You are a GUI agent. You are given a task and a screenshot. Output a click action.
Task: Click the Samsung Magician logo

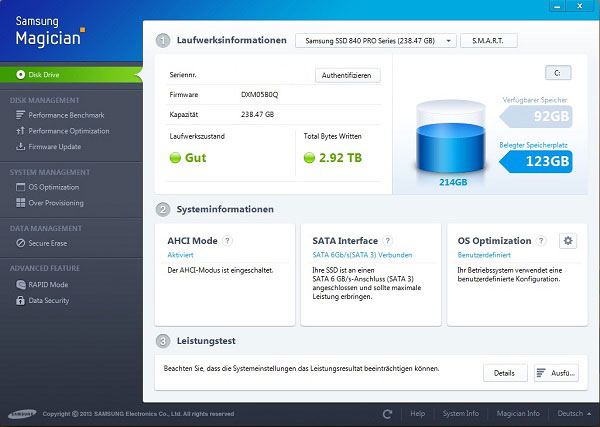pos(50,31)
